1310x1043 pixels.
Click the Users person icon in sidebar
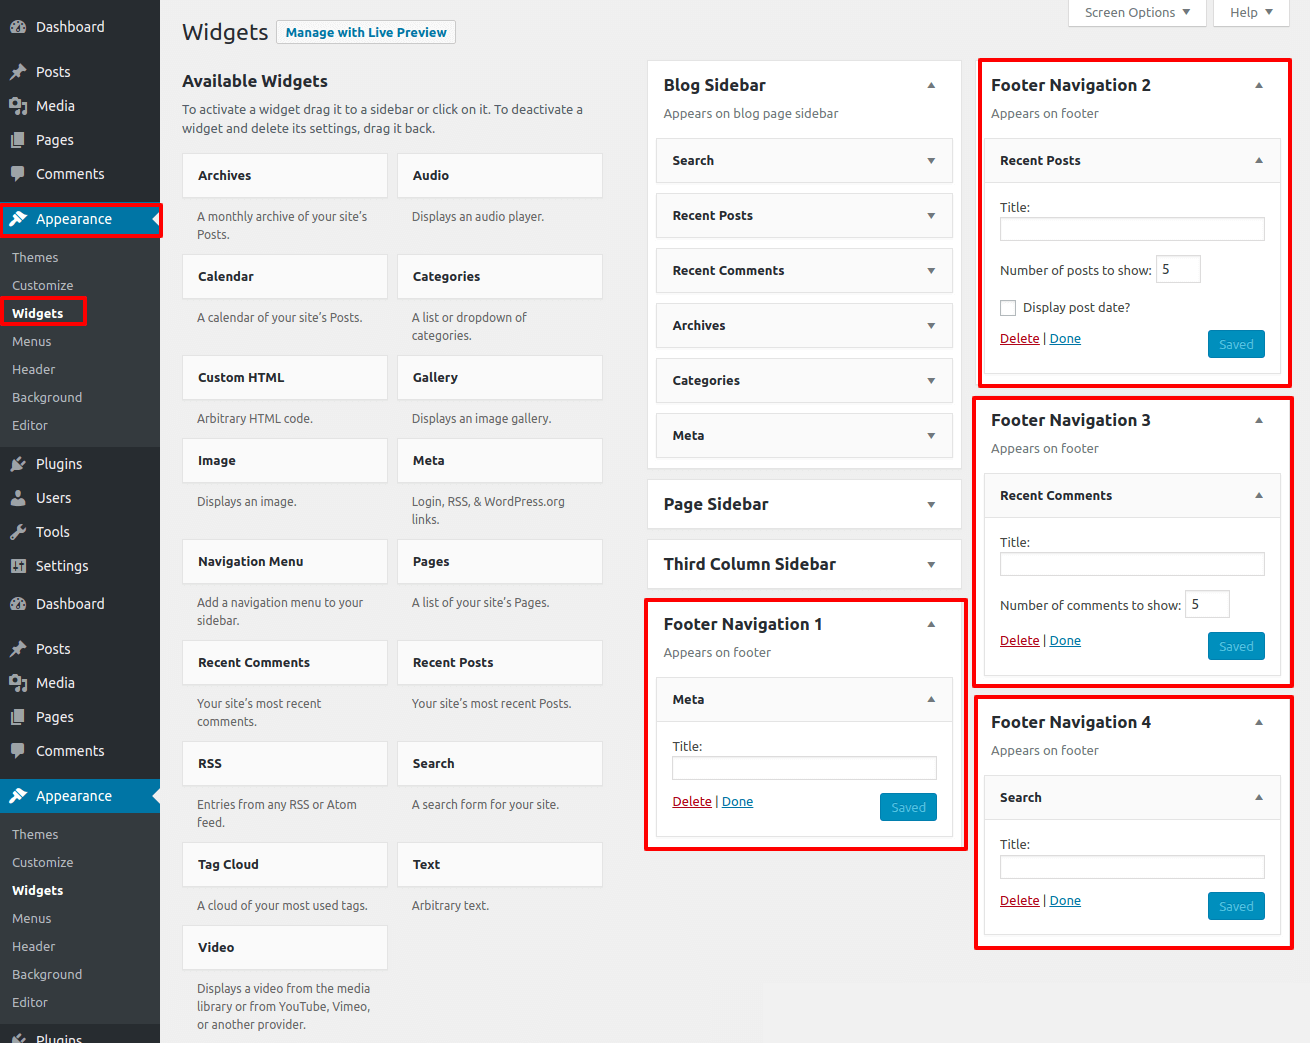click(x=18, y=498)
